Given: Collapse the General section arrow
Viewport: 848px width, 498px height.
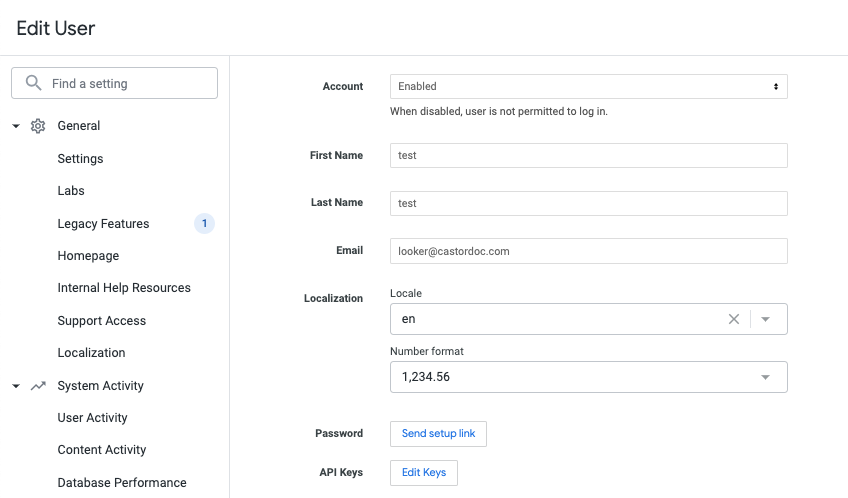Looking at the screenshot, I should pyautogui.click(x=16, y=126).
